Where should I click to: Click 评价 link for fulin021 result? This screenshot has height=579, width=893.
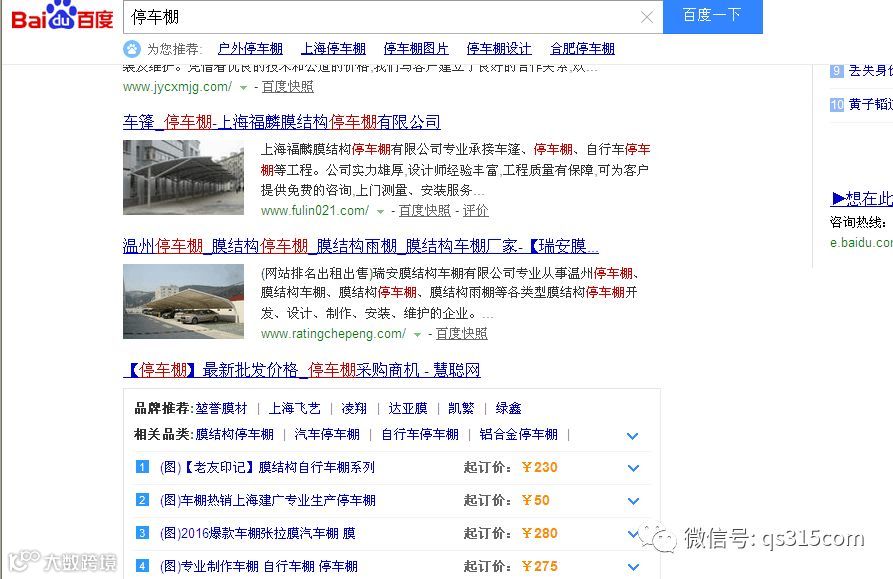[475, 211]
